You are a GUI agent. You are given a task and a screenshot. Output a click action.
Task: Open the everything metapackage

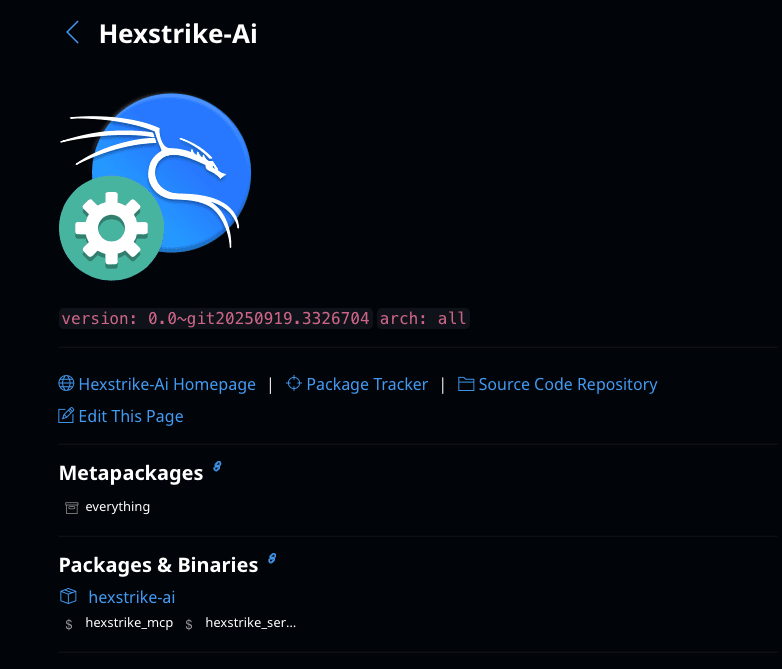(x=117, y=507)
